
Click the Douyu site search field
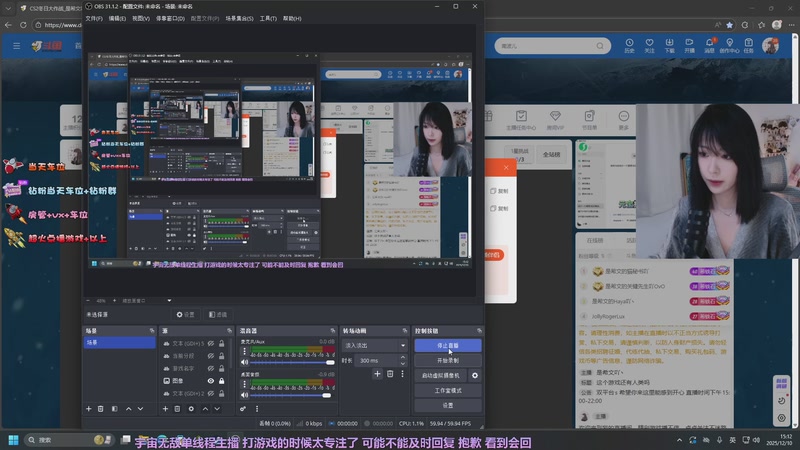pos(553,46)
